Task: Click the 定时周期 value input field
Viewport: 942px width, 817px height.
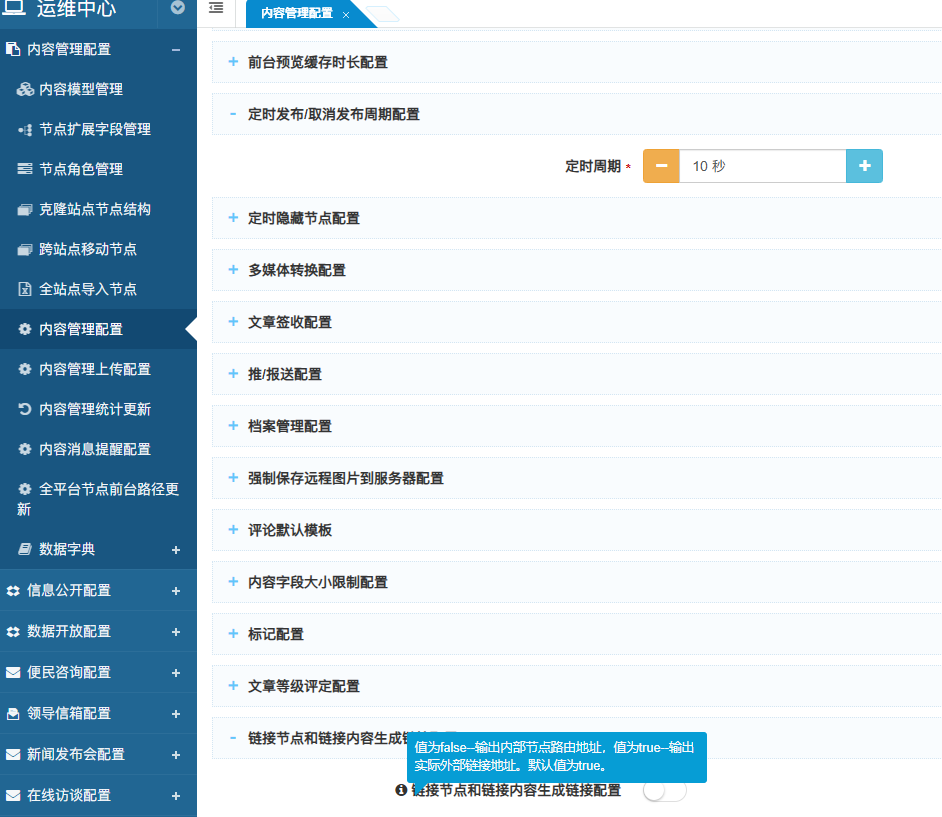Action: point(762,166)
